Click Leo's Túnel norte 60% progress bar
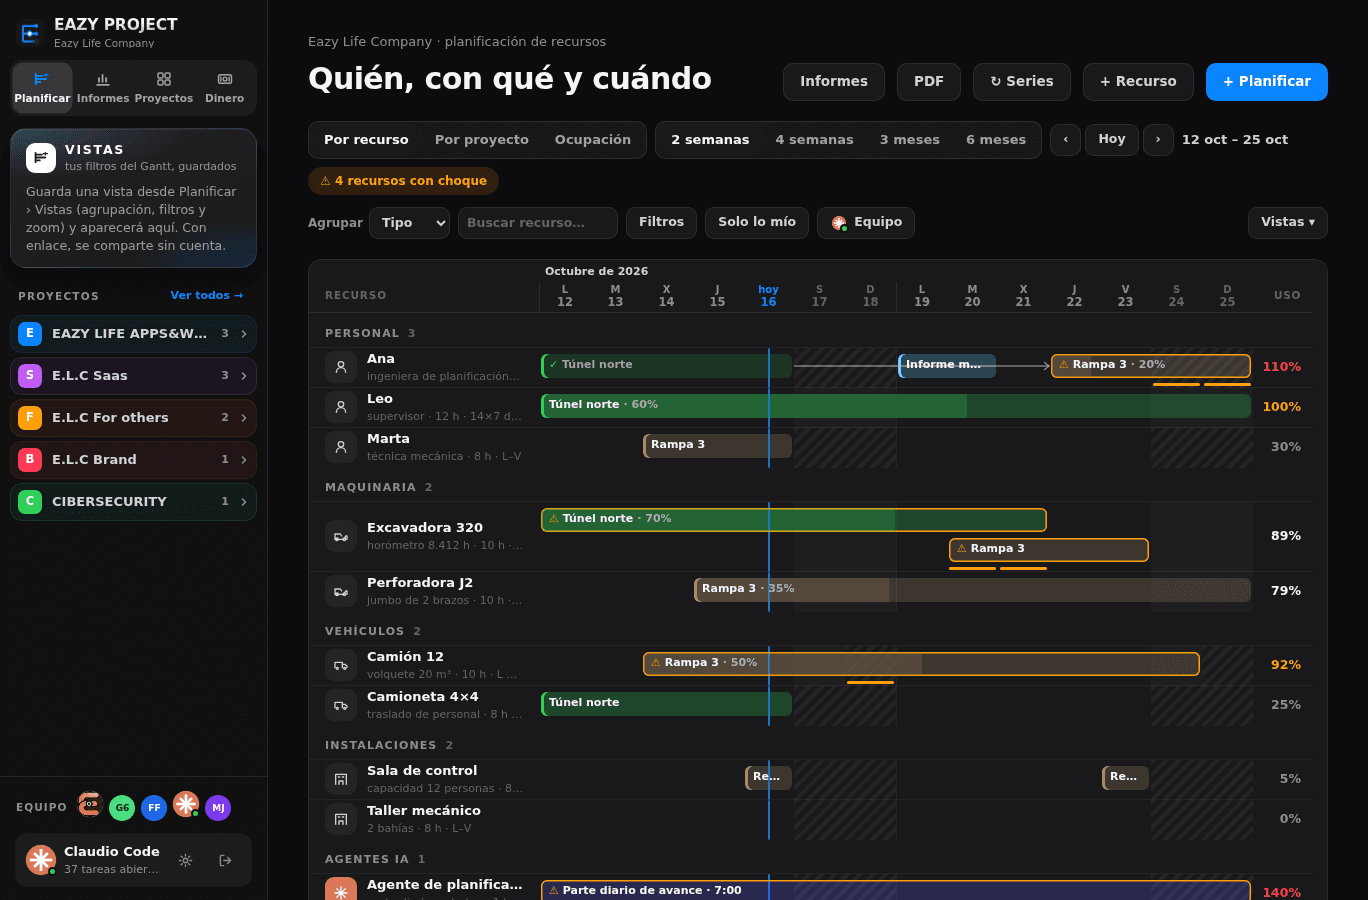The image size is (1368, 900). [x=896, y=406]
